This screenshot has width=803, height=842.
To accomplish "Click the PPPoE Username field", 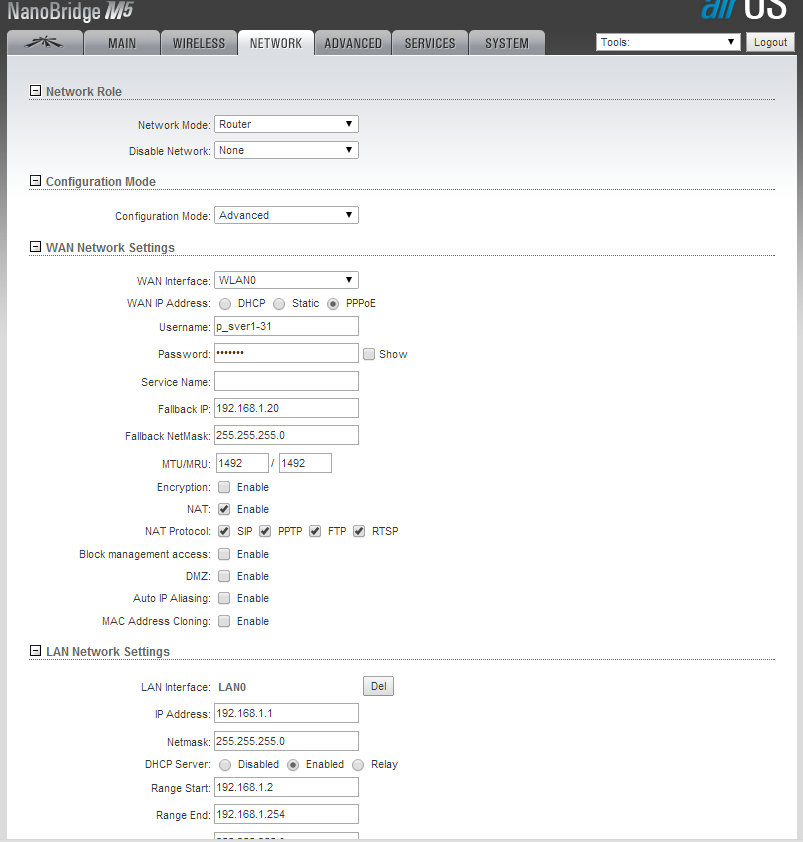I will [x=286, y=326].
